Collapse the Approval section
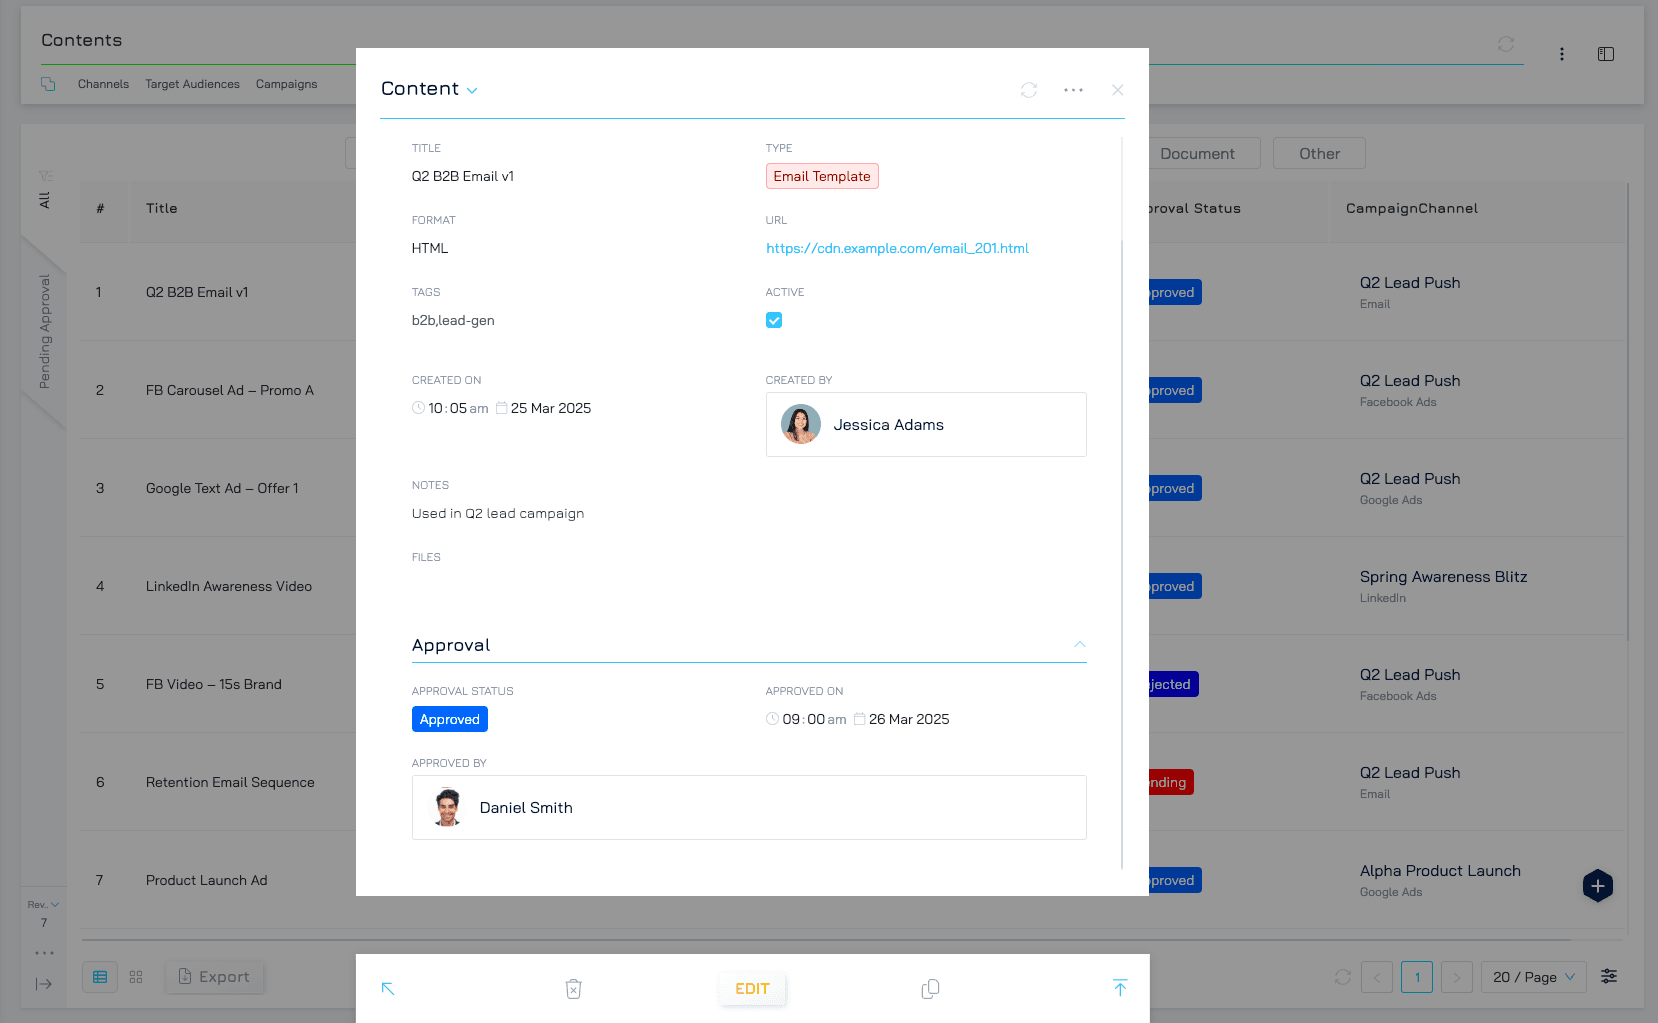 tap(1079, 645)
